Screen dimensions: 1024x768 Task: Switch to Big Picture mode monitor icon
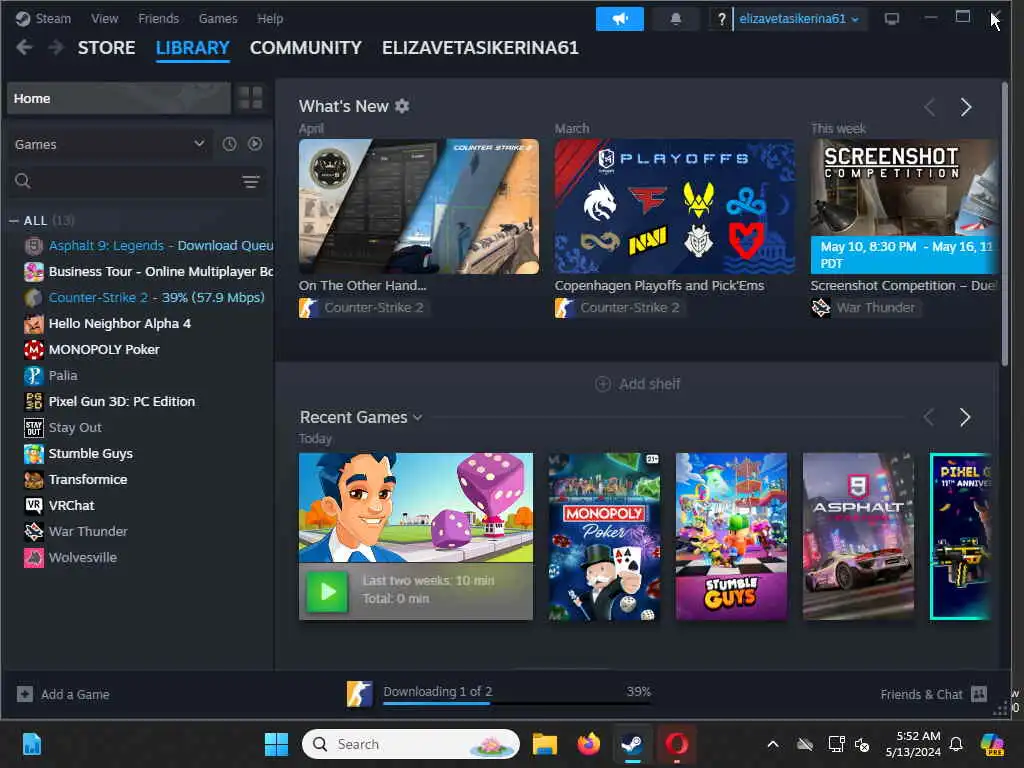891,19
